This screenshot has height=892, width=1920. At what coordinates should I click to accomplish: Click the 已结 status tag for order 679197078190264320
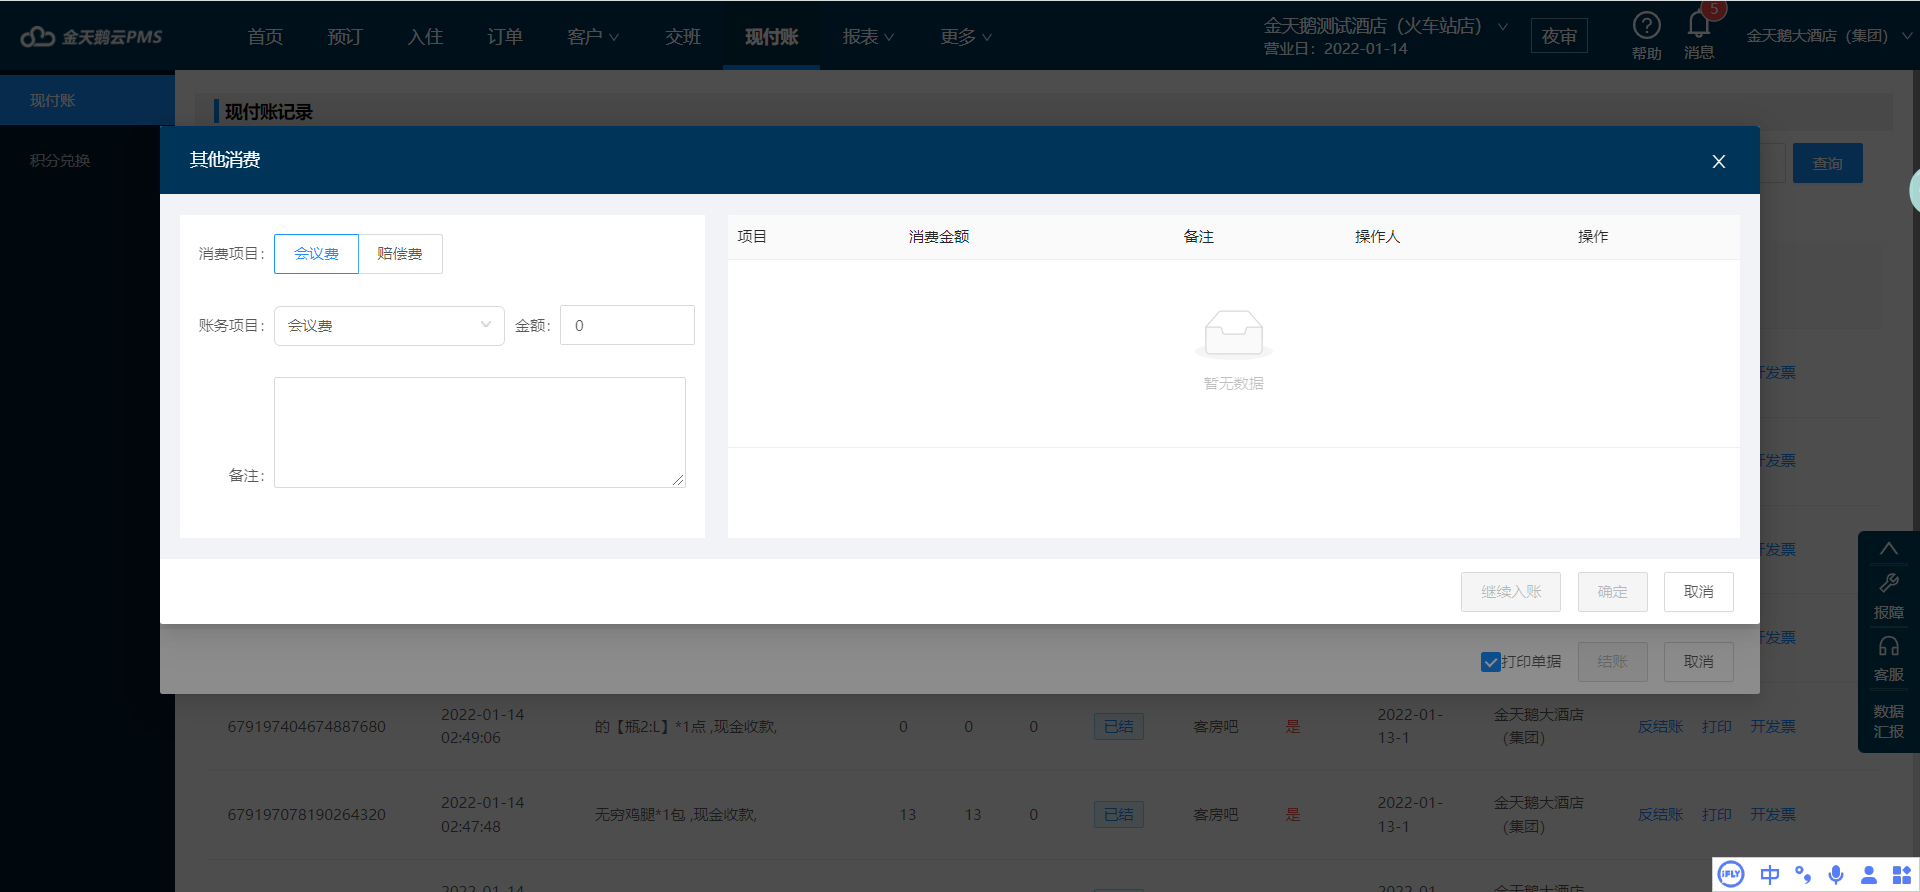pyautogui.click(x=1118, y=815)
